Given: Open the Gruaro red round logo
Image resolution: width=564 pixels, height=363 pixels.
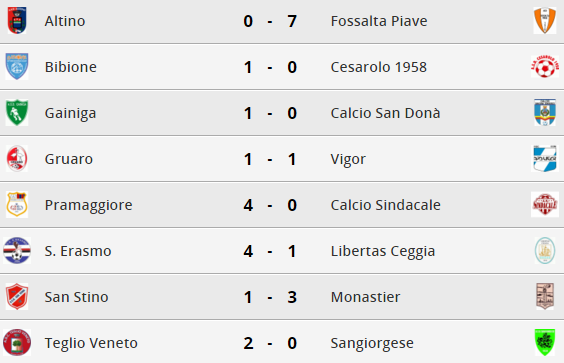Looking at the screenshot, I should point(17,159).
